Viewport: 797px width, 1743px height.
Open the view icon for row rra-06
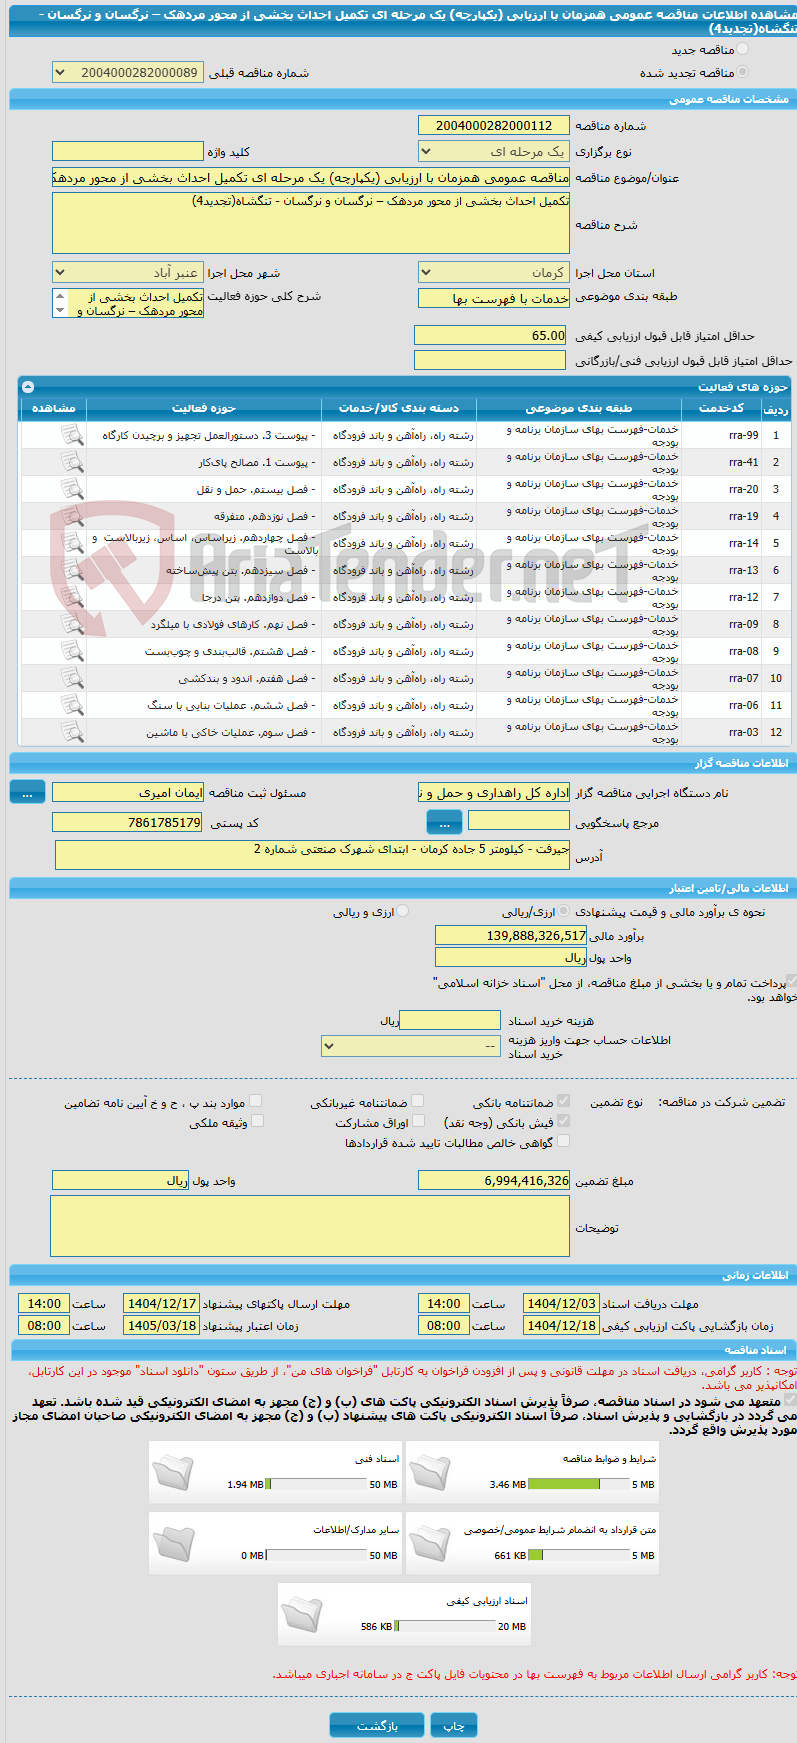[72, 705]
